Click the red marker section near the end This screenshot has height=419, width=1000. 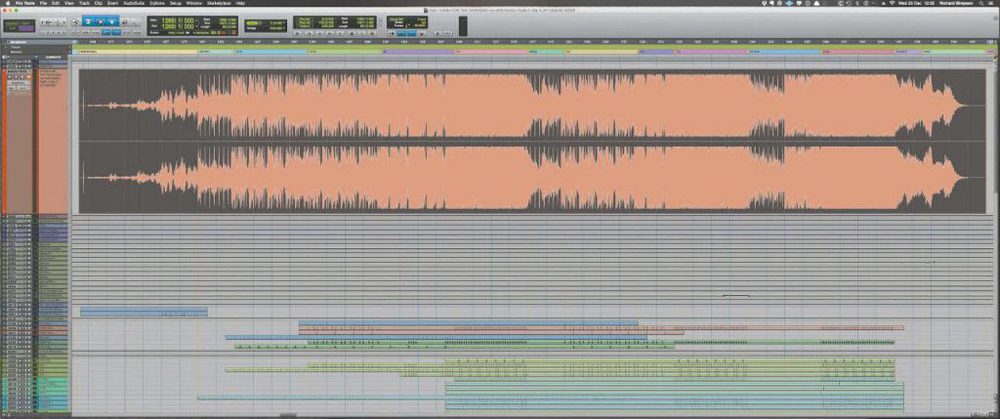pos(858,52)
